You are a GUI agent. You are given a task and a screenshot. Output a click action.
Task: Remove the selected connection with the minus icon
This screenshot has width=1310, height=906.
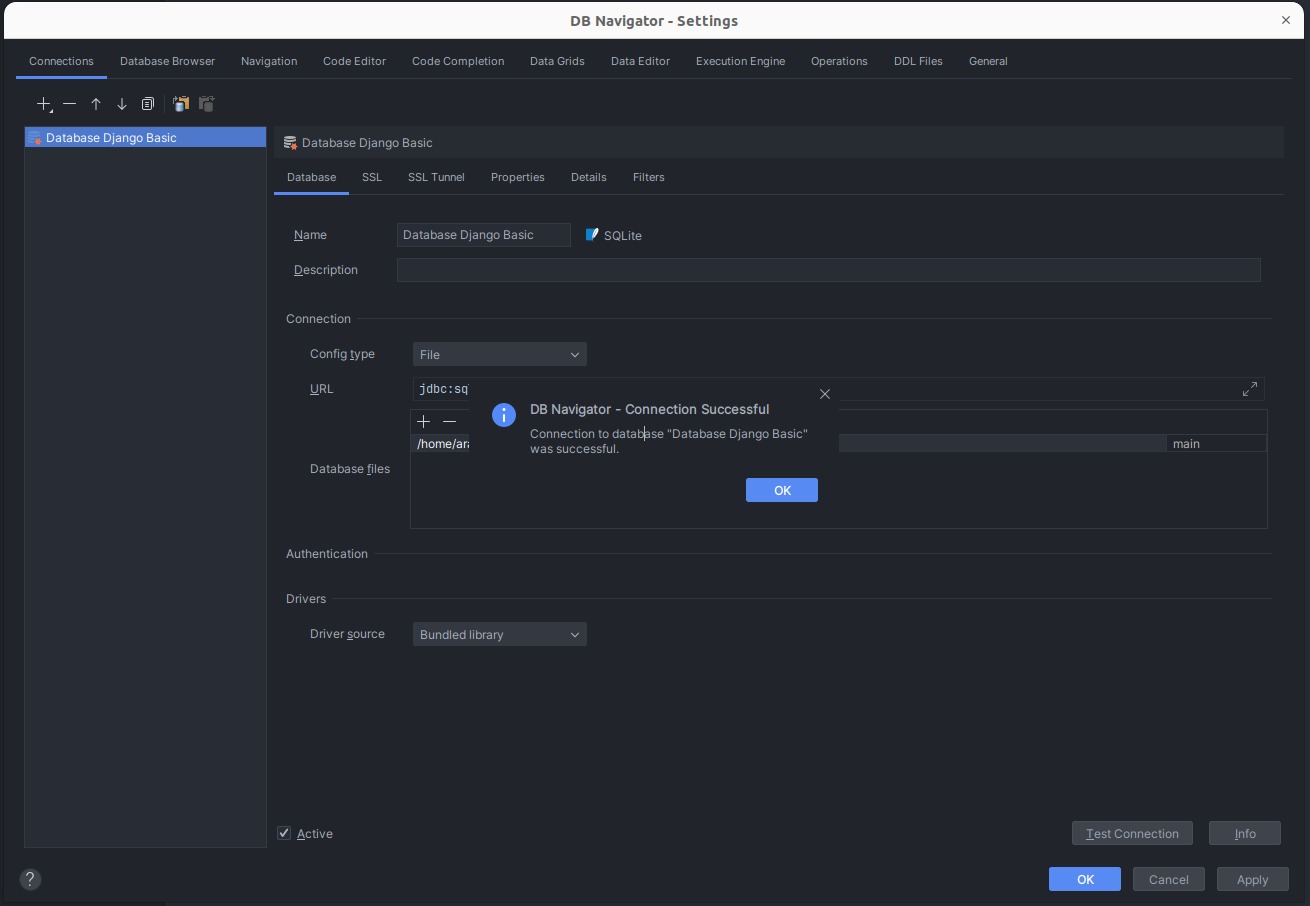point(69,104)
